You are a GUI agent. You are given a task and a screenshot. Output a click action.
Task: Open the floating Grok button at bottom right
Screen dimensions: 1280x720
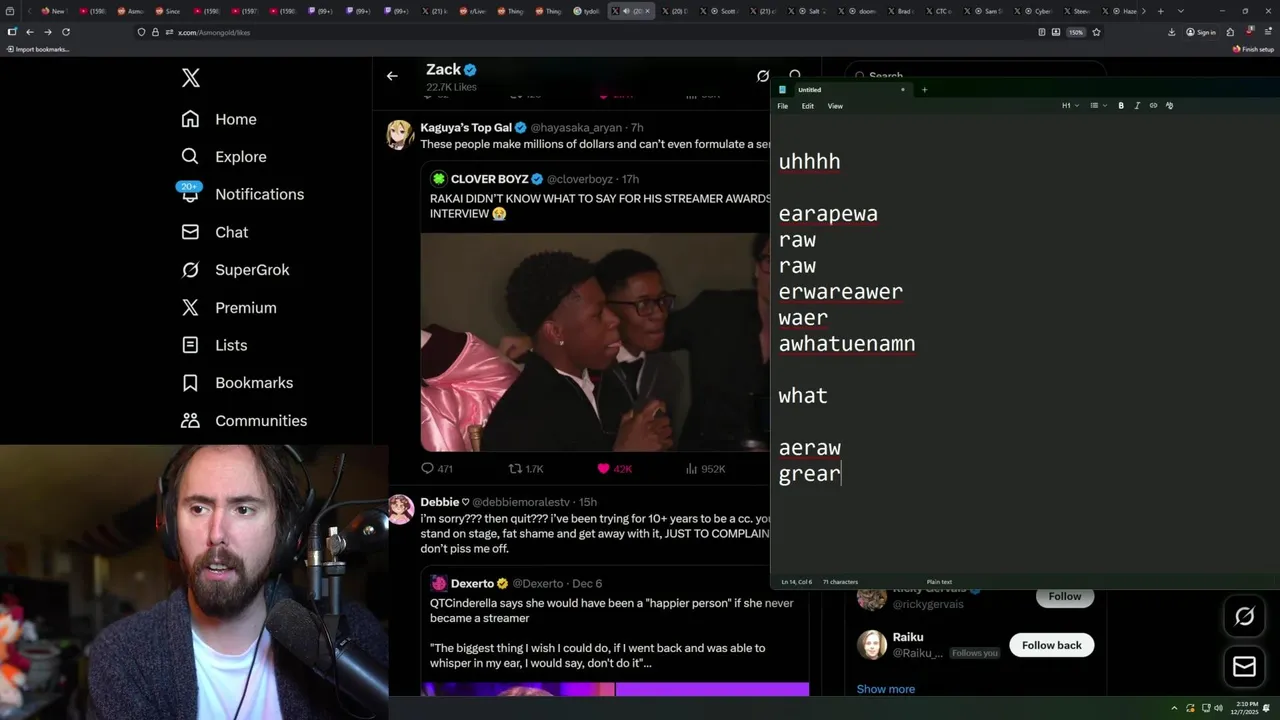1245,617
